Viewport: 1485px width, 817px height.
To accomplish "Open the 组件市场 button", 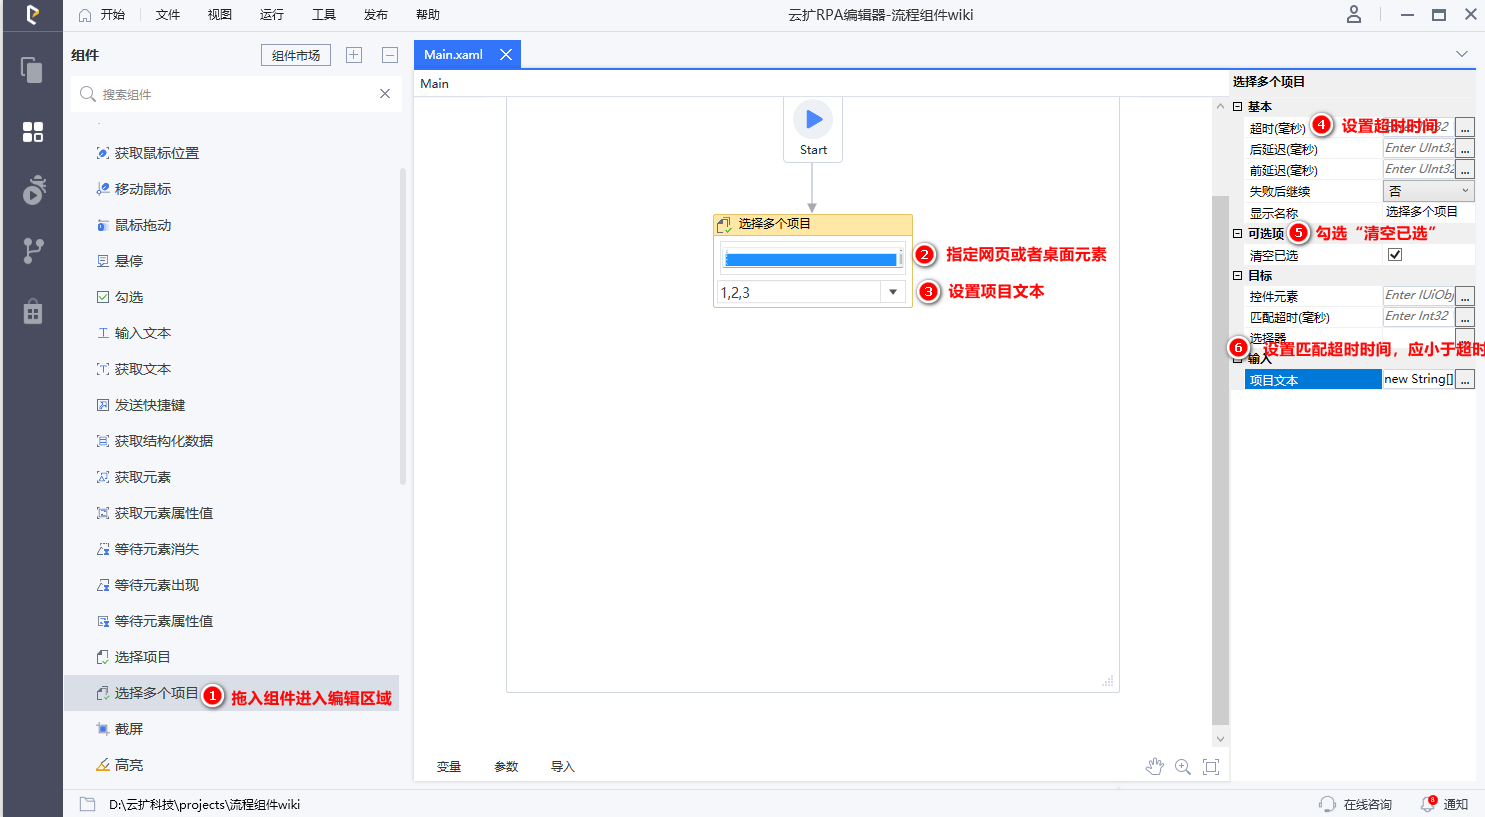I will 296,55.
